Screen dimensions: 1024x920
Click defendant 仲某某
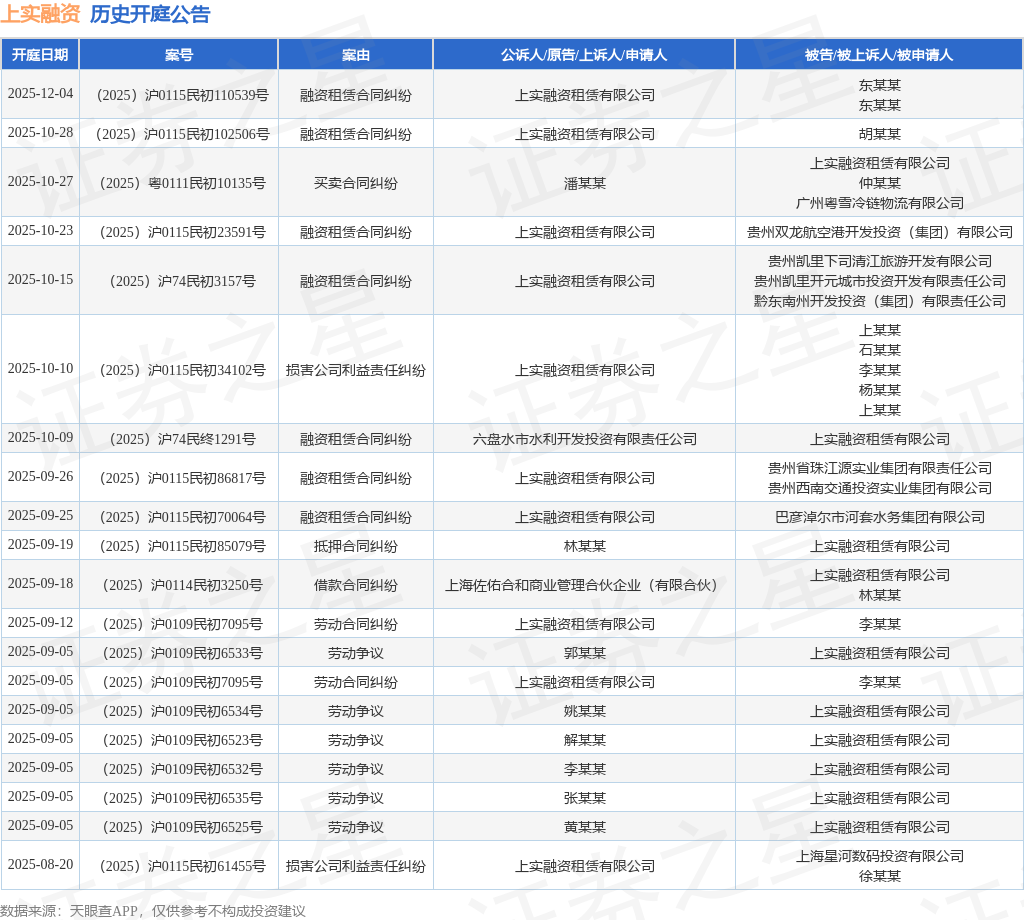tap(880, 183)
